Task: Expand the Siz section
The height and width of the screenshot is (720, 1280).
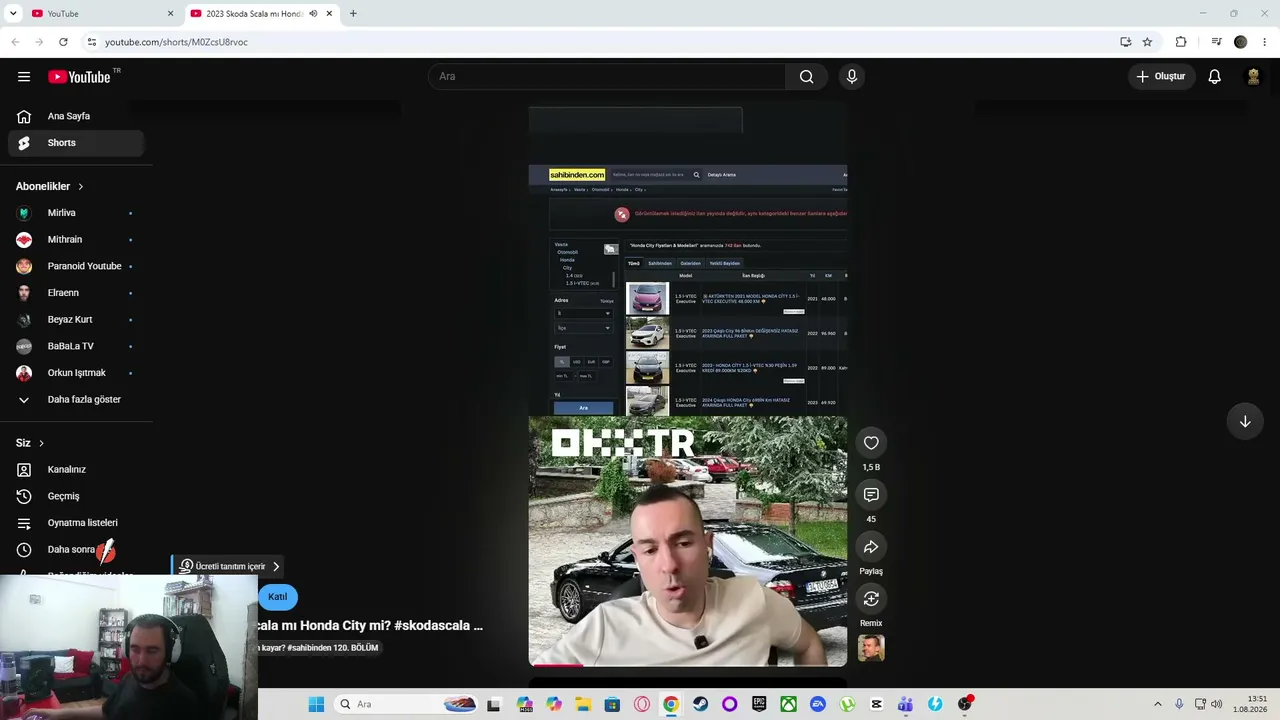Action: point(30,443)
